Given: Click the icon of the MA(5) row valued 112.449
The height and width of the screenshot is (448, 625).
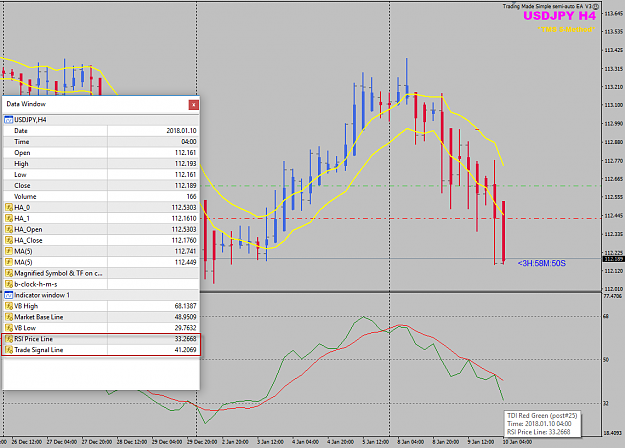Looking at the screenshot, I should pos(9,262).
